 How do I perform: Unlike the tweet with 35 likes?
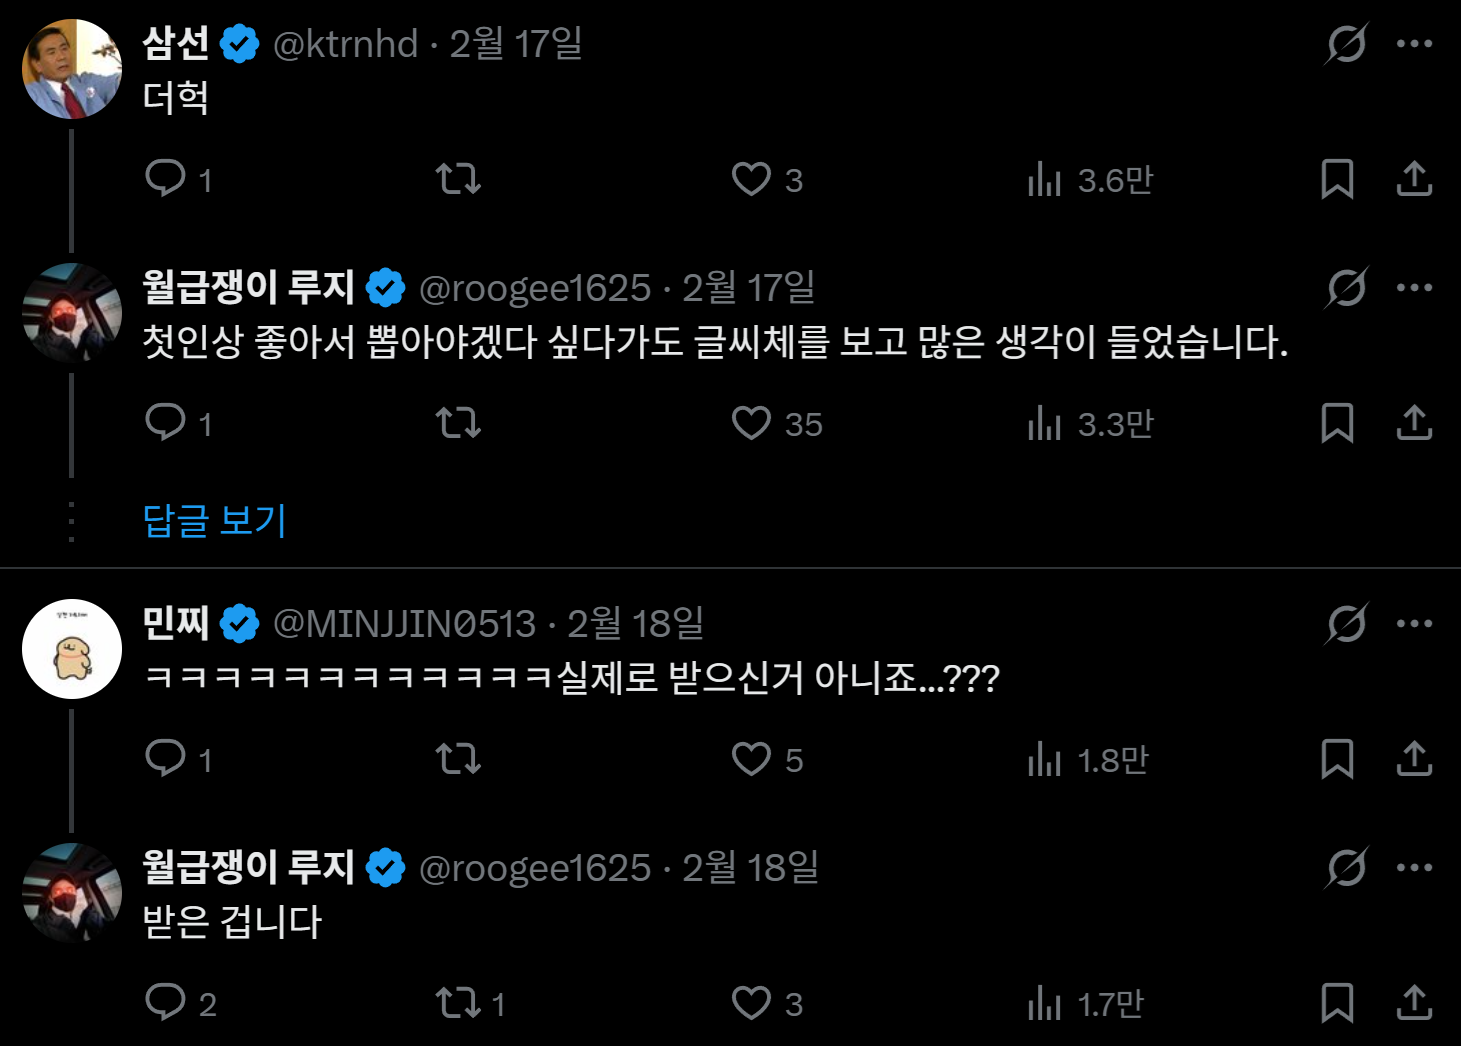(x=751, y=424)
